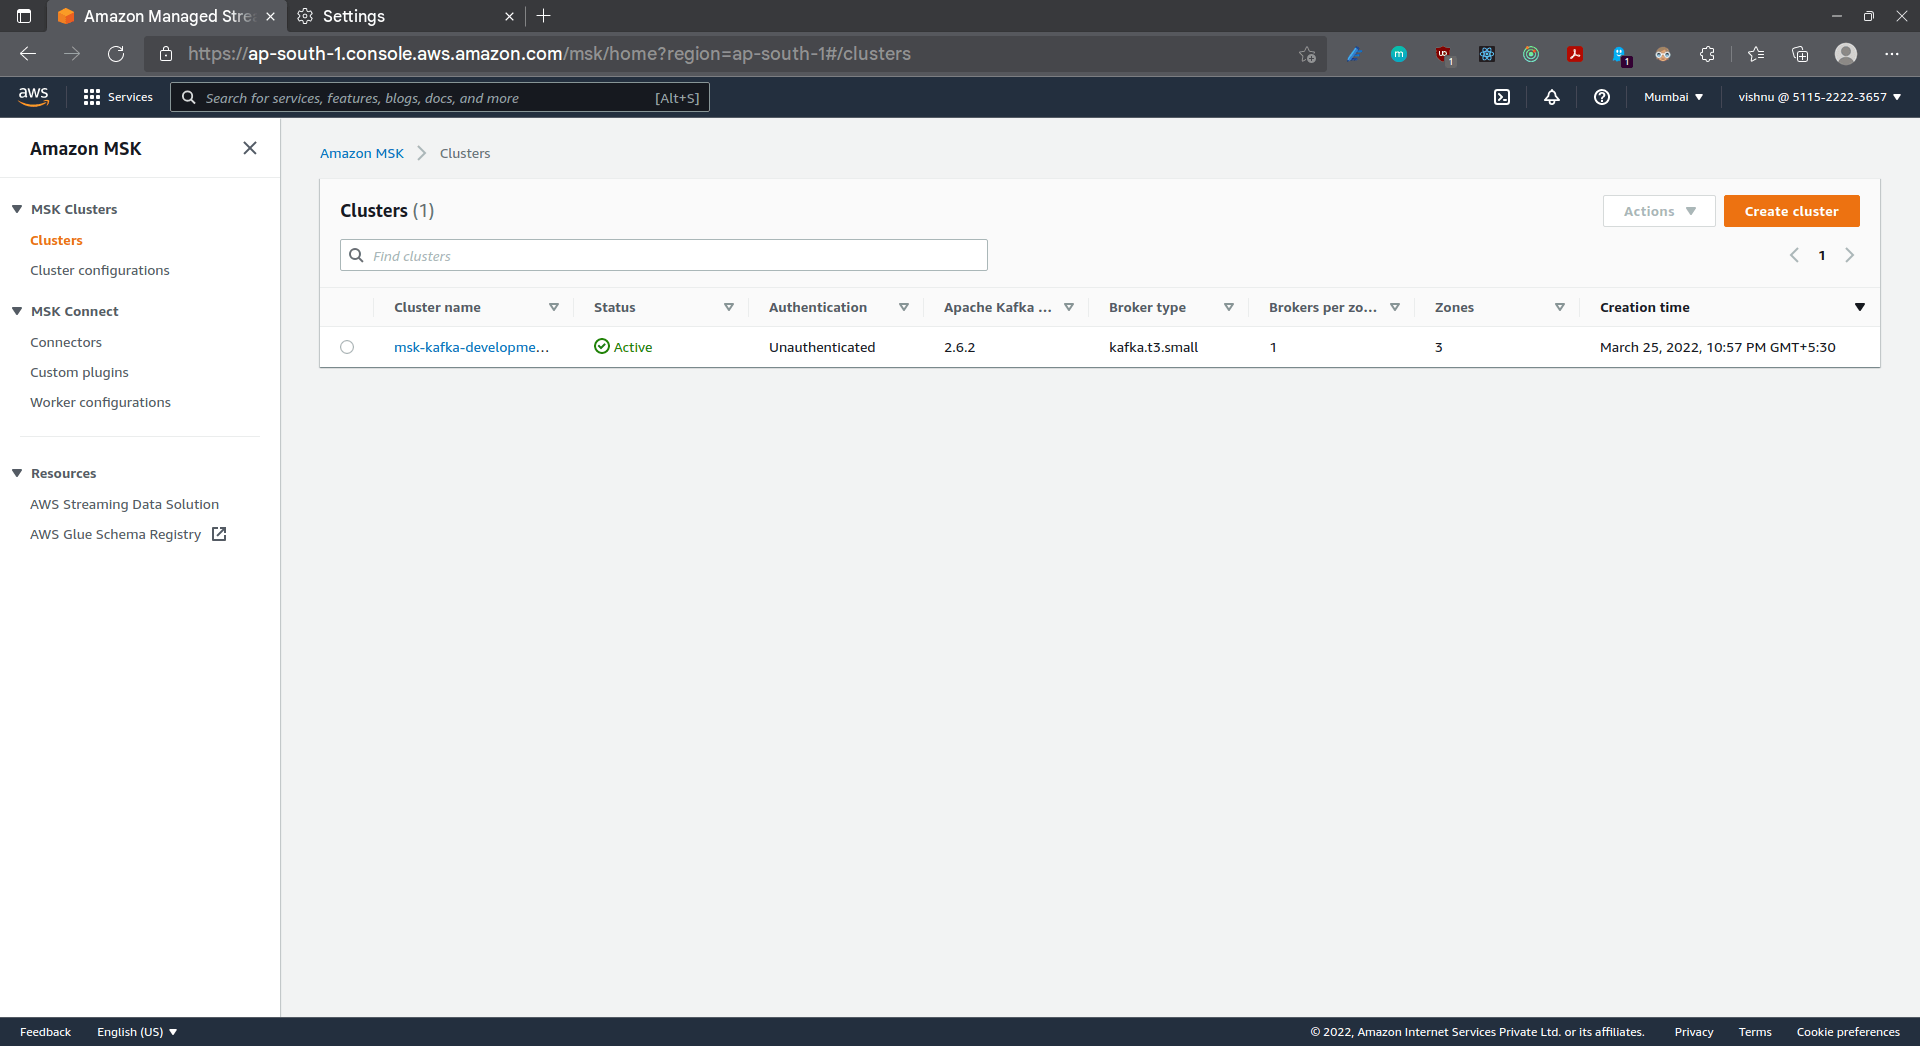Open browser settings and more menu
This screenshot has width=1920, height=1046.
tap(1892, 54)
